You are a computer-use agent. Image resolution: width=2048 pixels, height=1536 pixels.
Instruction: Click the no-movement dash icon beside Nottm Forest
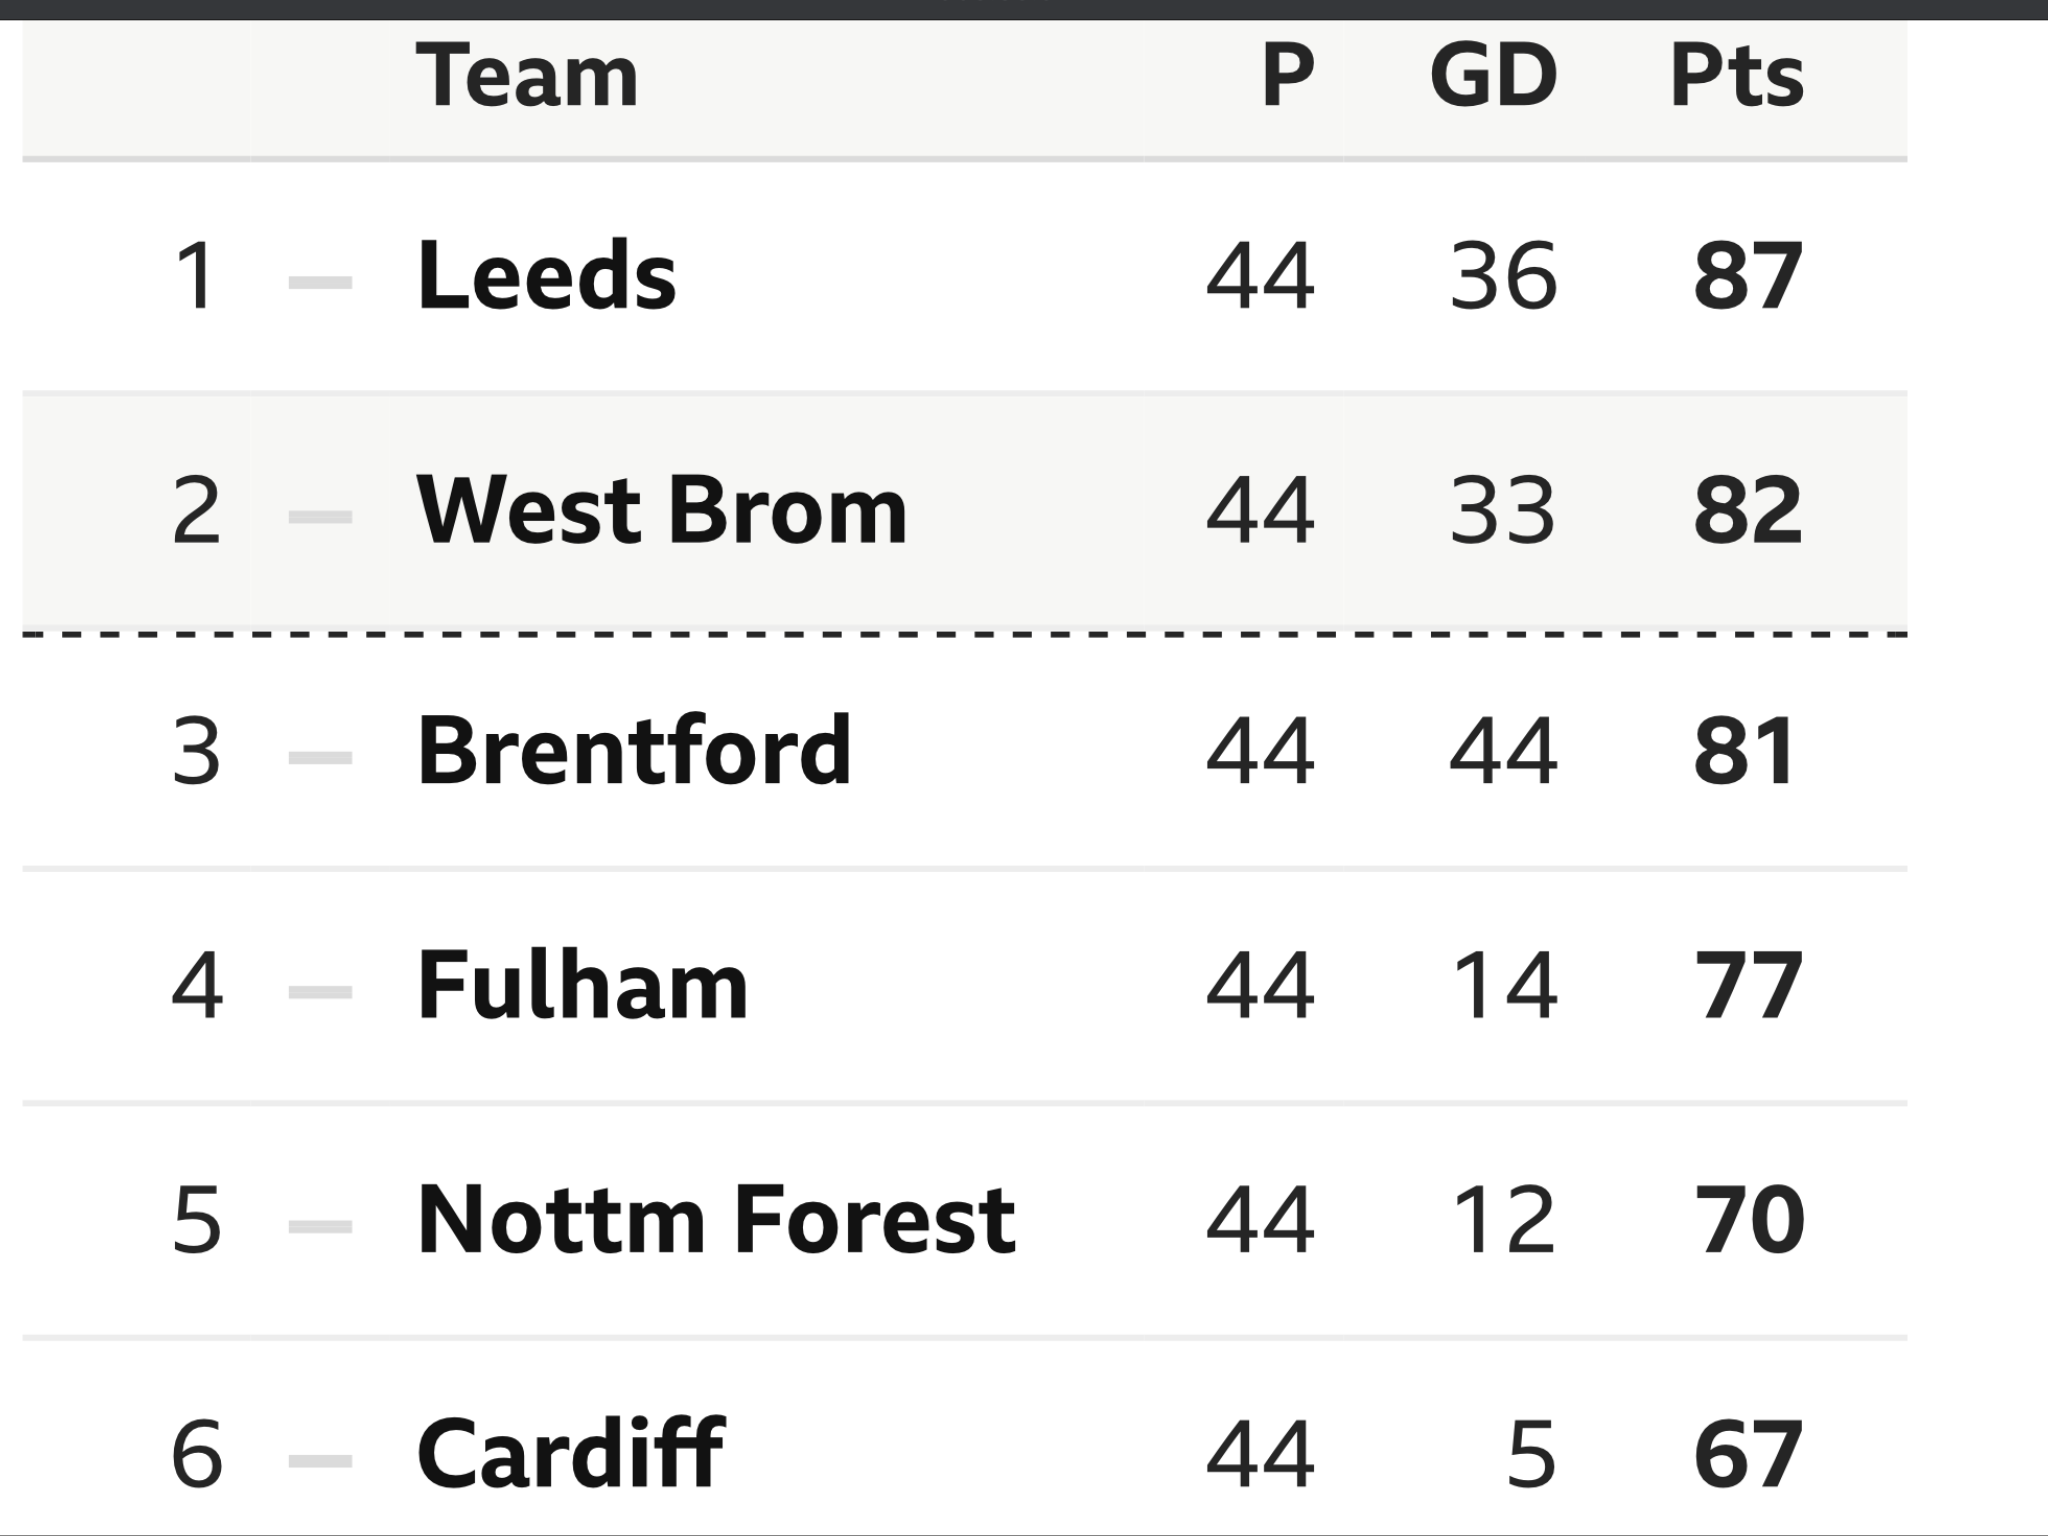(x=320, y=1226)
